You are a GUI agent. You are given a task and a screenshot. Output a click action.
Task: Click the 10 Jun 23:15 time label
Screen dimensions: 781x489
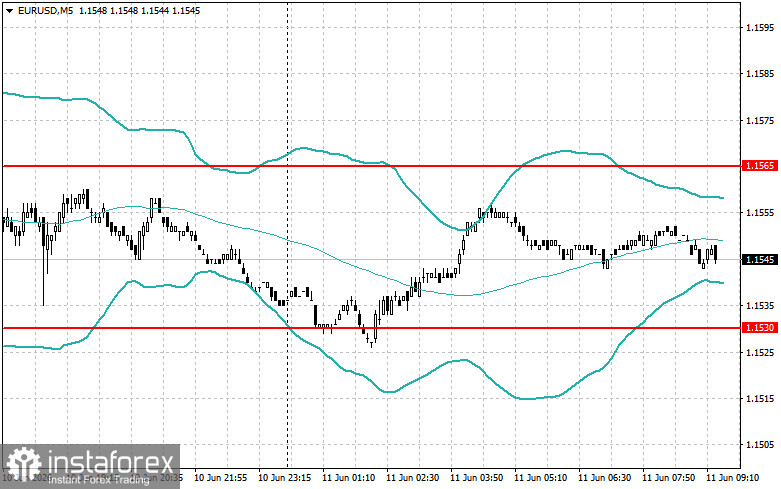coord(284,478)
